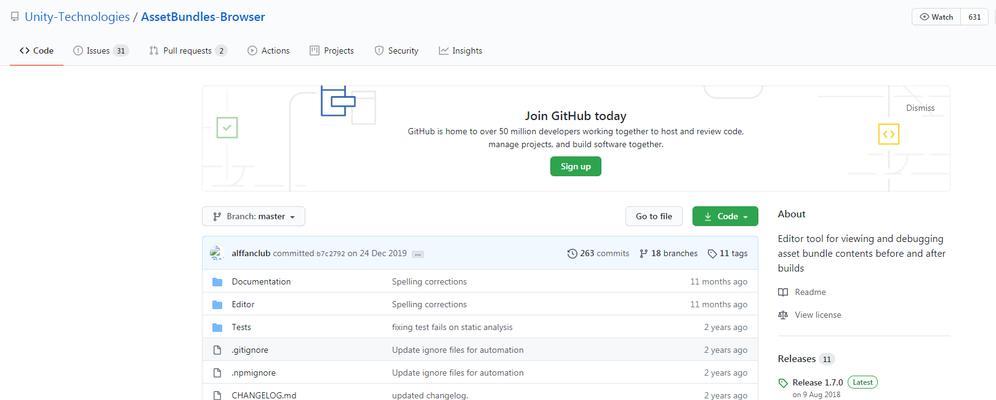Viewport: 996px width, 400px height.
Task: Open .npmignore's 'Update ignore files for automation' commit
Action: tap(458, 373)
